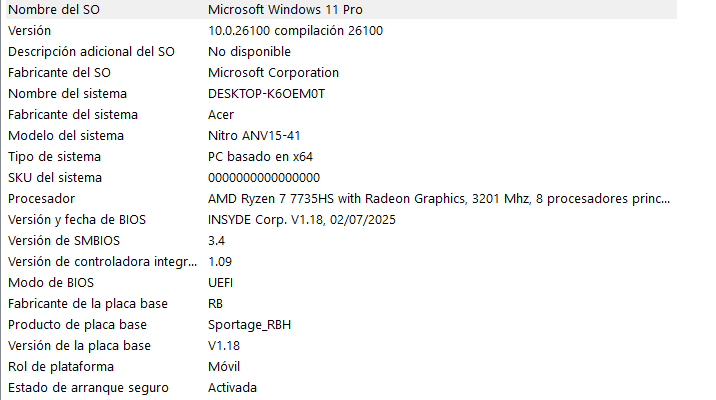Click the Fabricante de la placa base row
This screenshot has height=400, width=716.
click(341, 304)
